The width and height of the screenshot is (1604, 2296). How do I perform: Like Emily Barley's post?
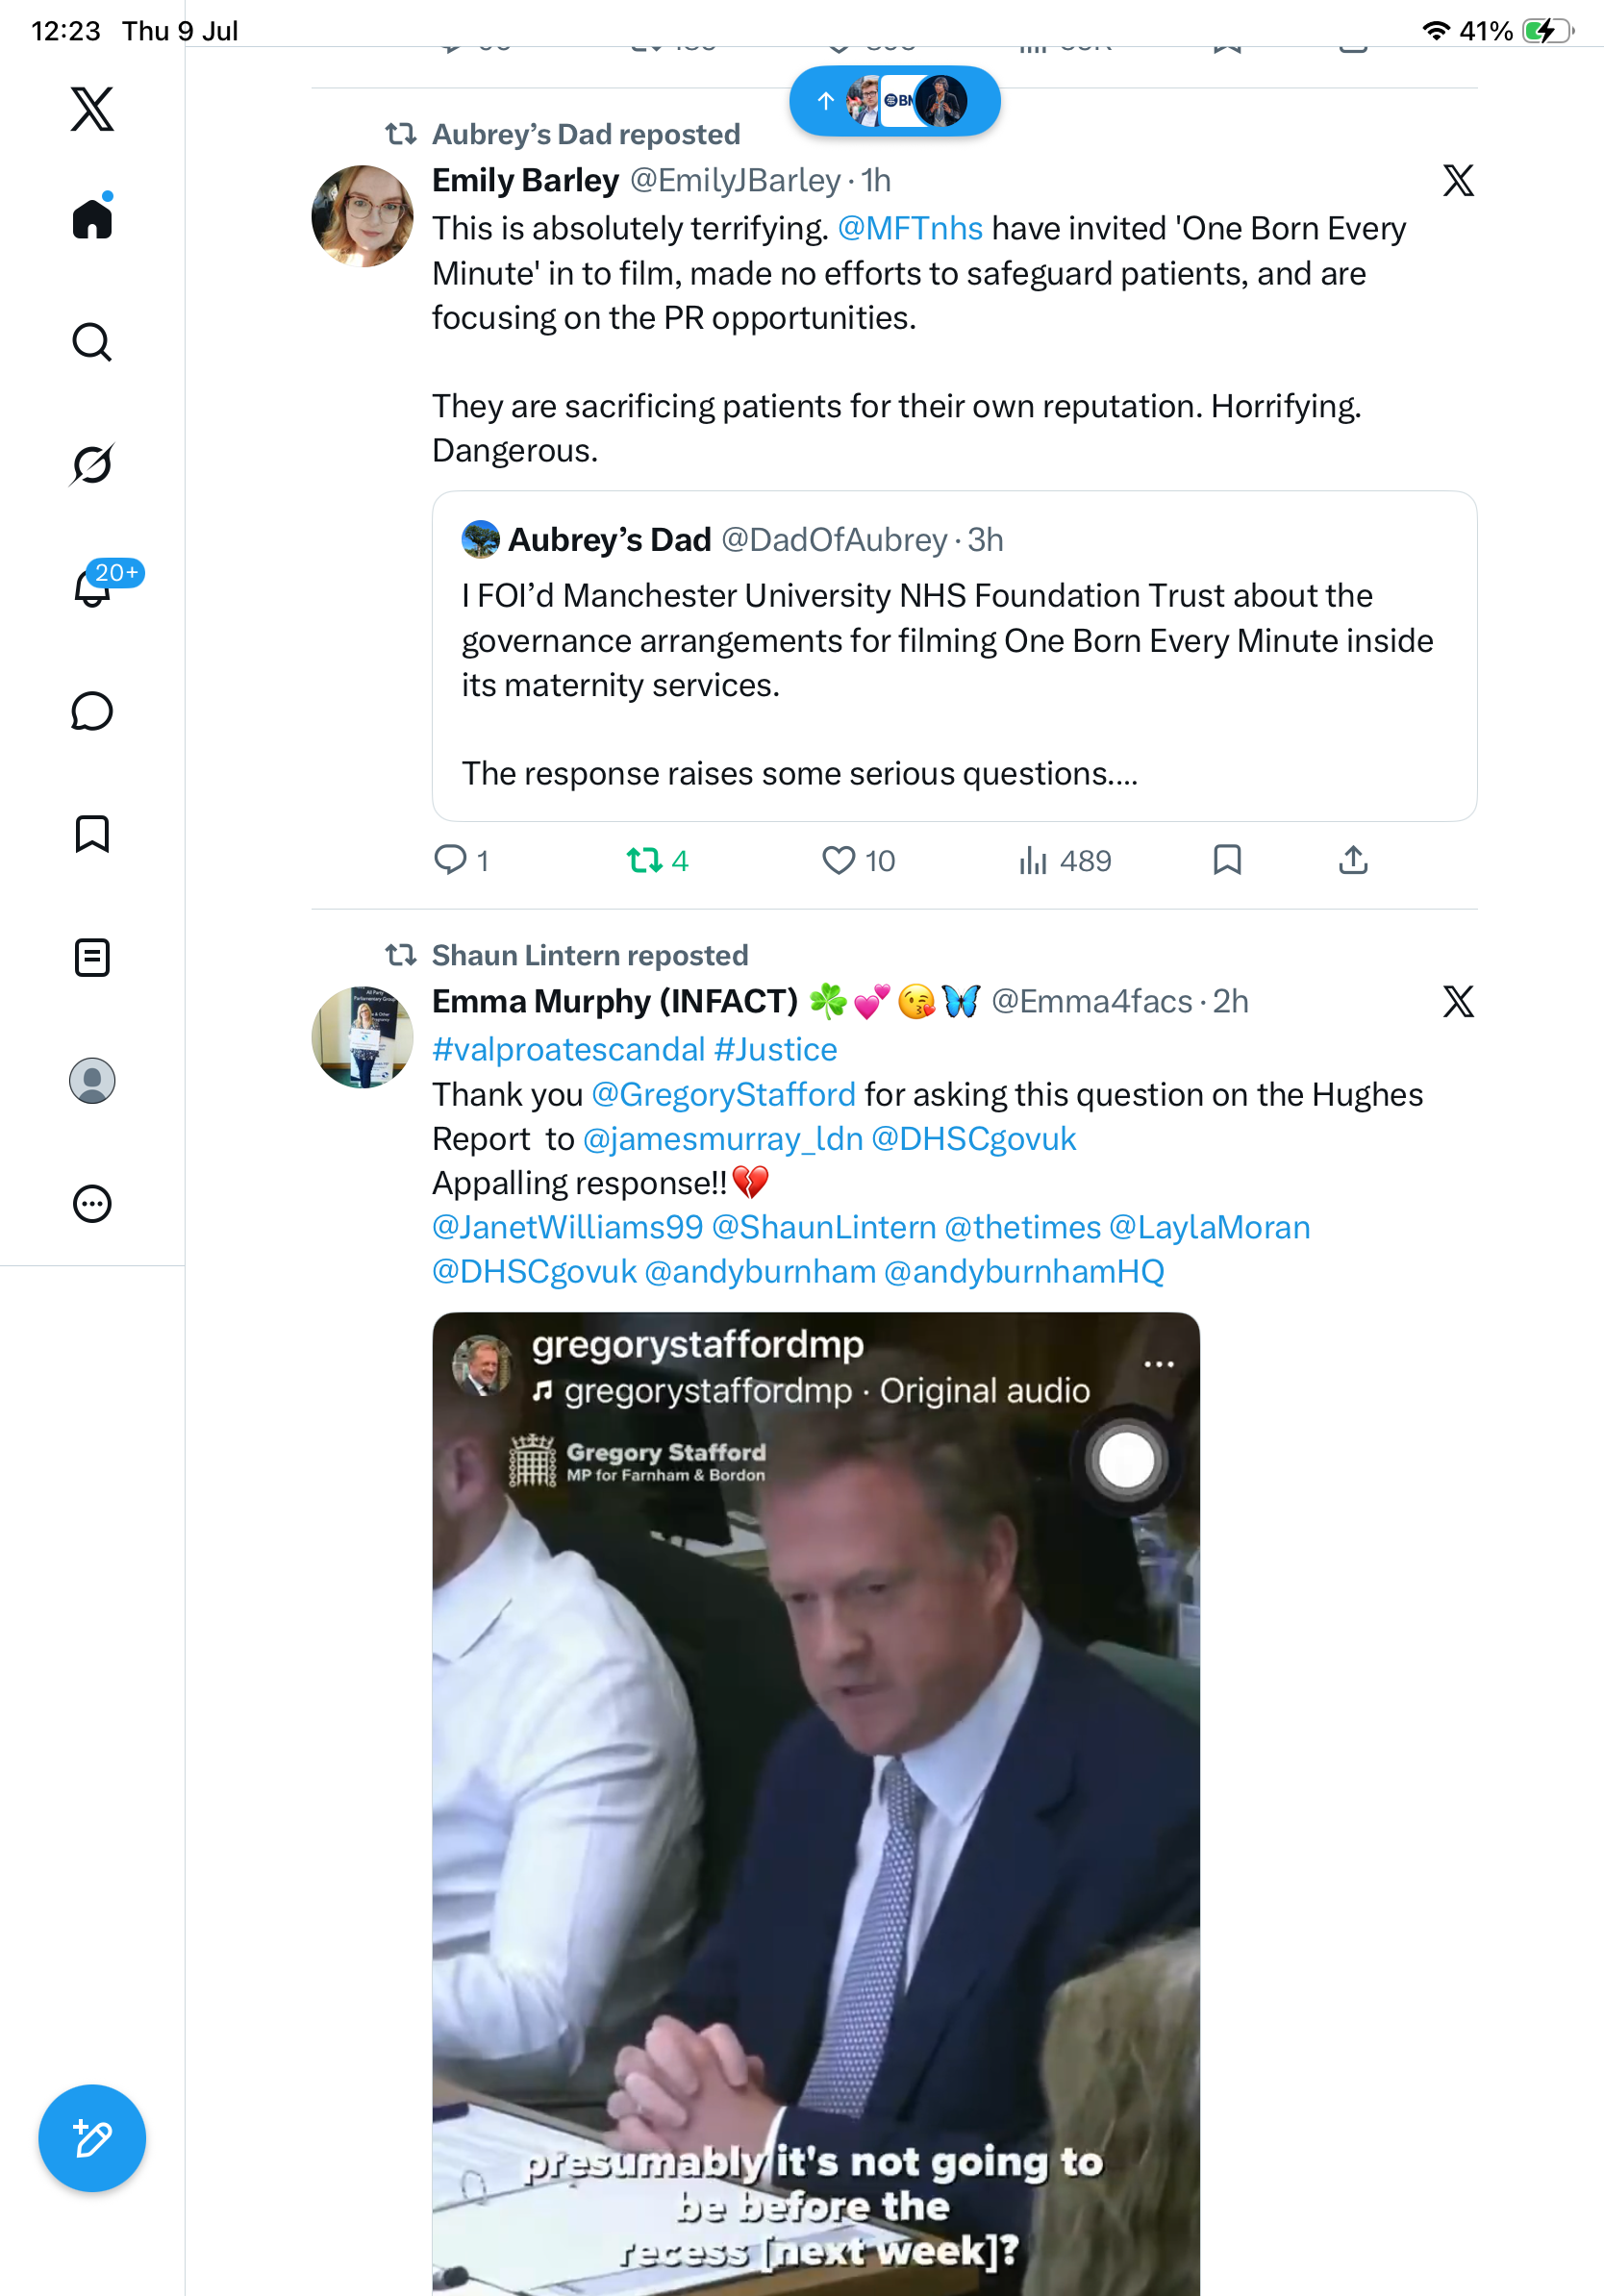858,861
